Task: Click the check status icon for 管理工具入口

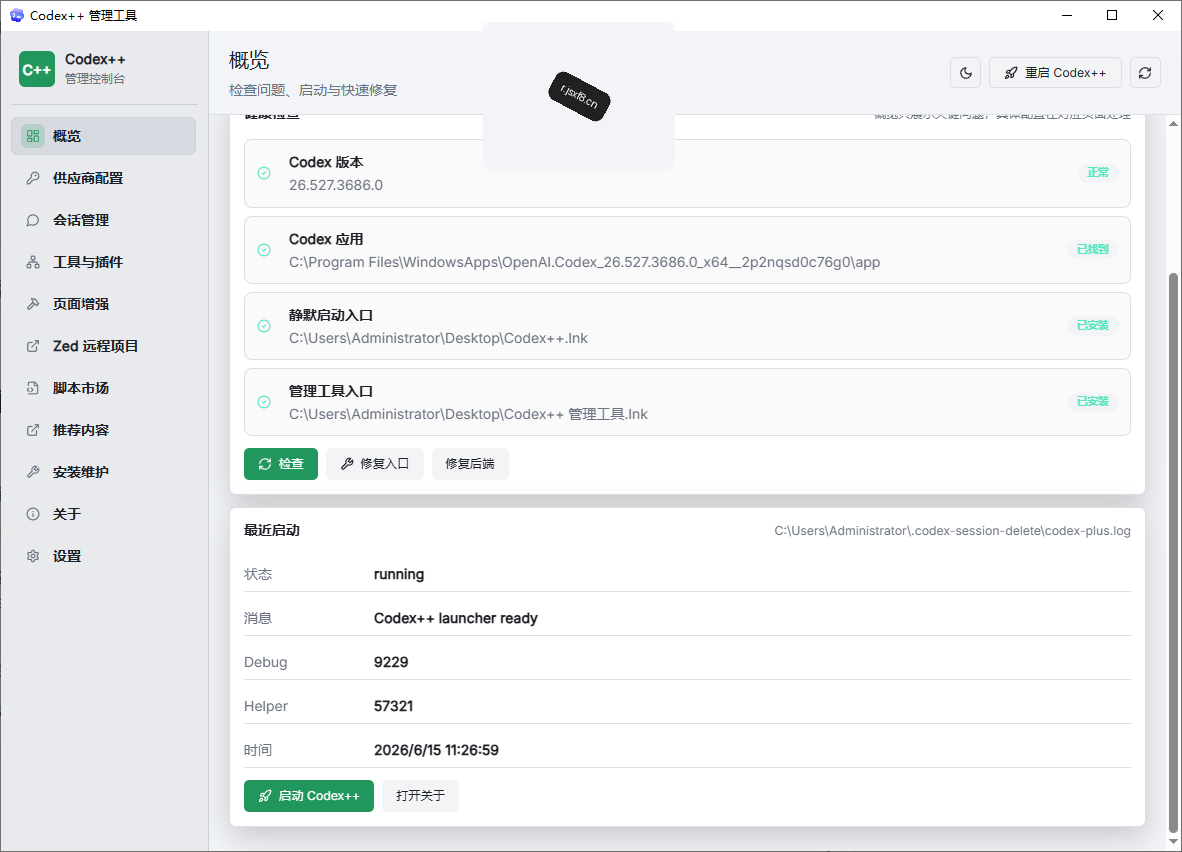Action: (264, 402)
